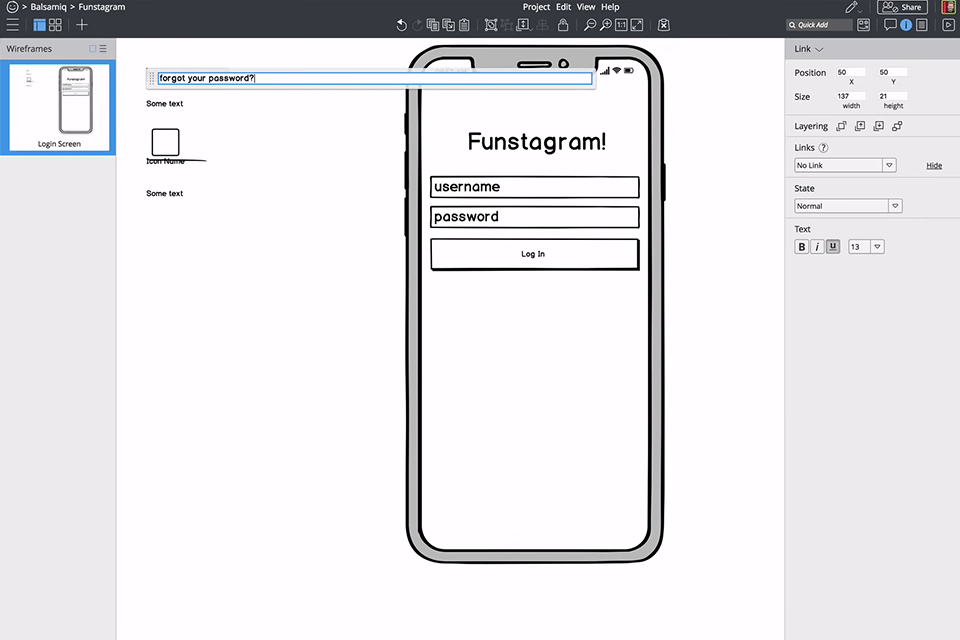Open the font size 13 dropdown
Image resolution: width=960 pixels, height=640 pixels.
pos(866,247)
